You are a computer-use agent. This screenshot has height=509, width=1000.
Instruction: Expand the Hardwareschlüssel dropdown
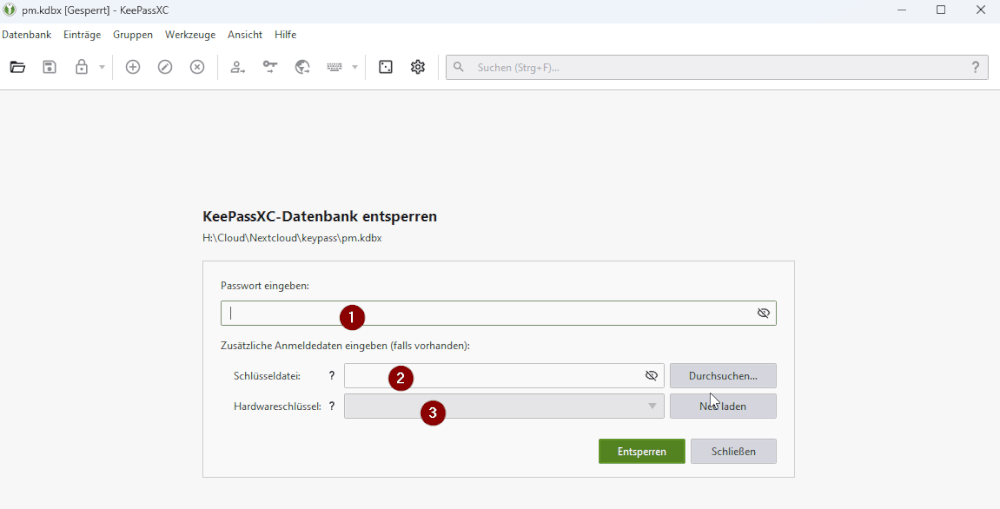tap(504, 406)
